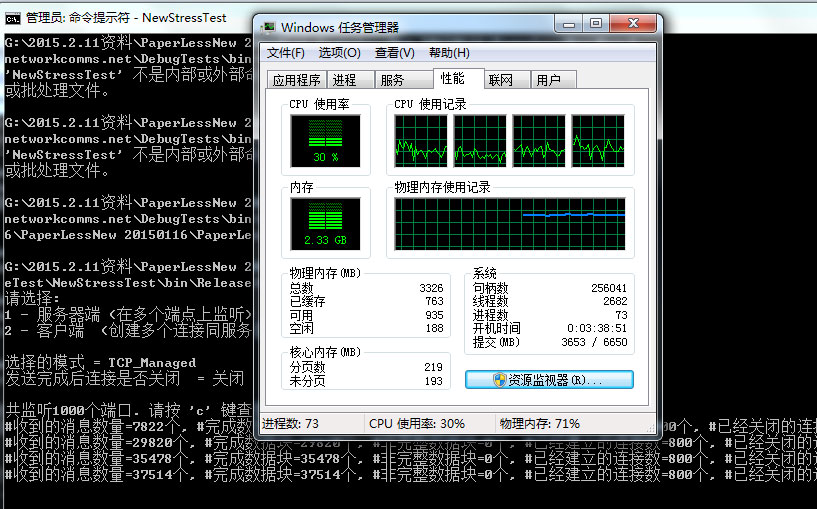Screen dimensions: 817x509
Task: Click console line 2 - 客户端
Action: pyautogui.click(x=128, y=331)
